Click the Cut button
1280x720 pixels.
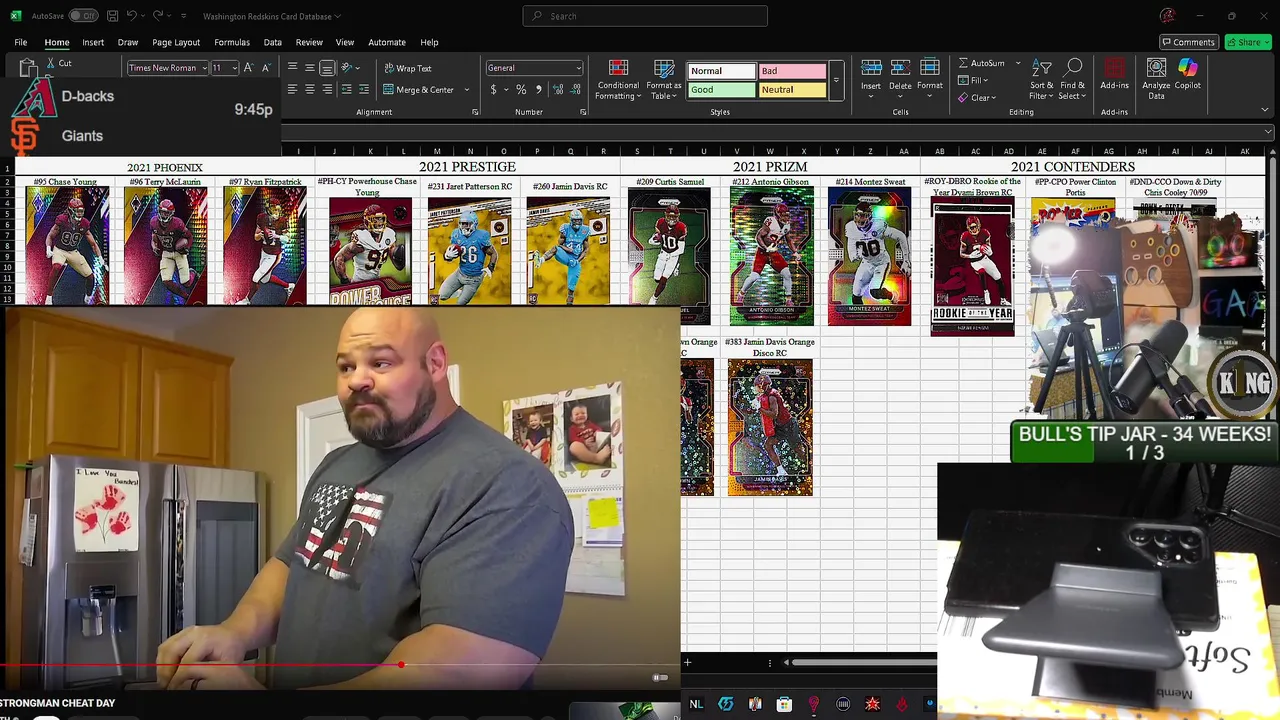pos(59,63)
